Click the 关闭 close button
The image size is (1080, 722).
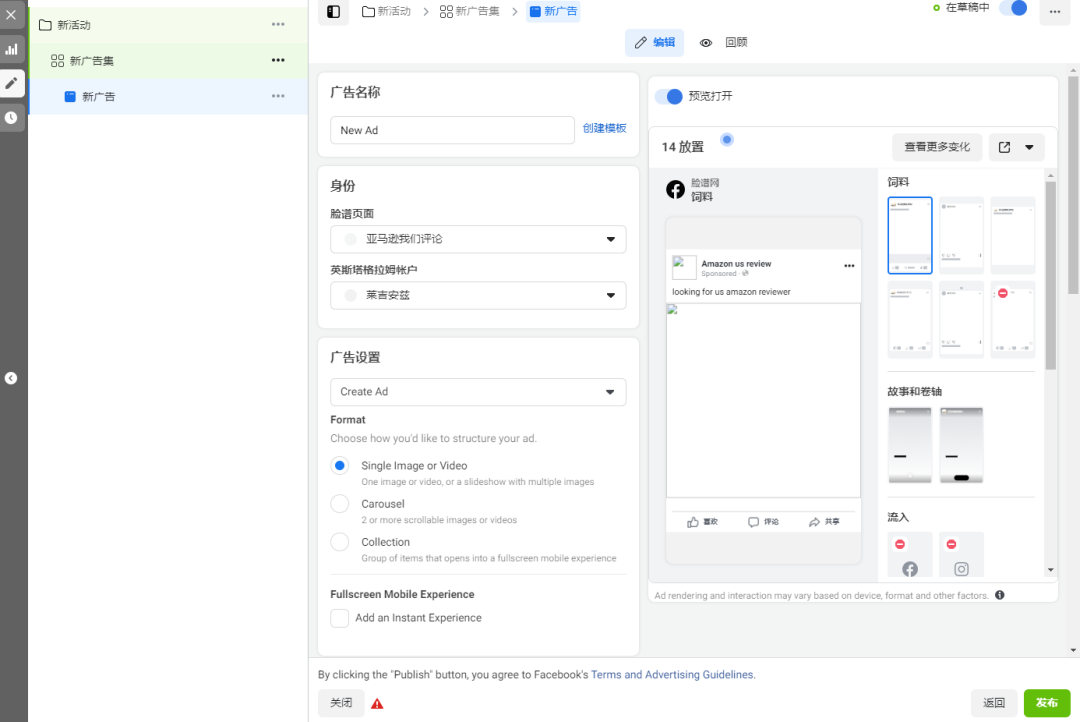pos(341,703)
